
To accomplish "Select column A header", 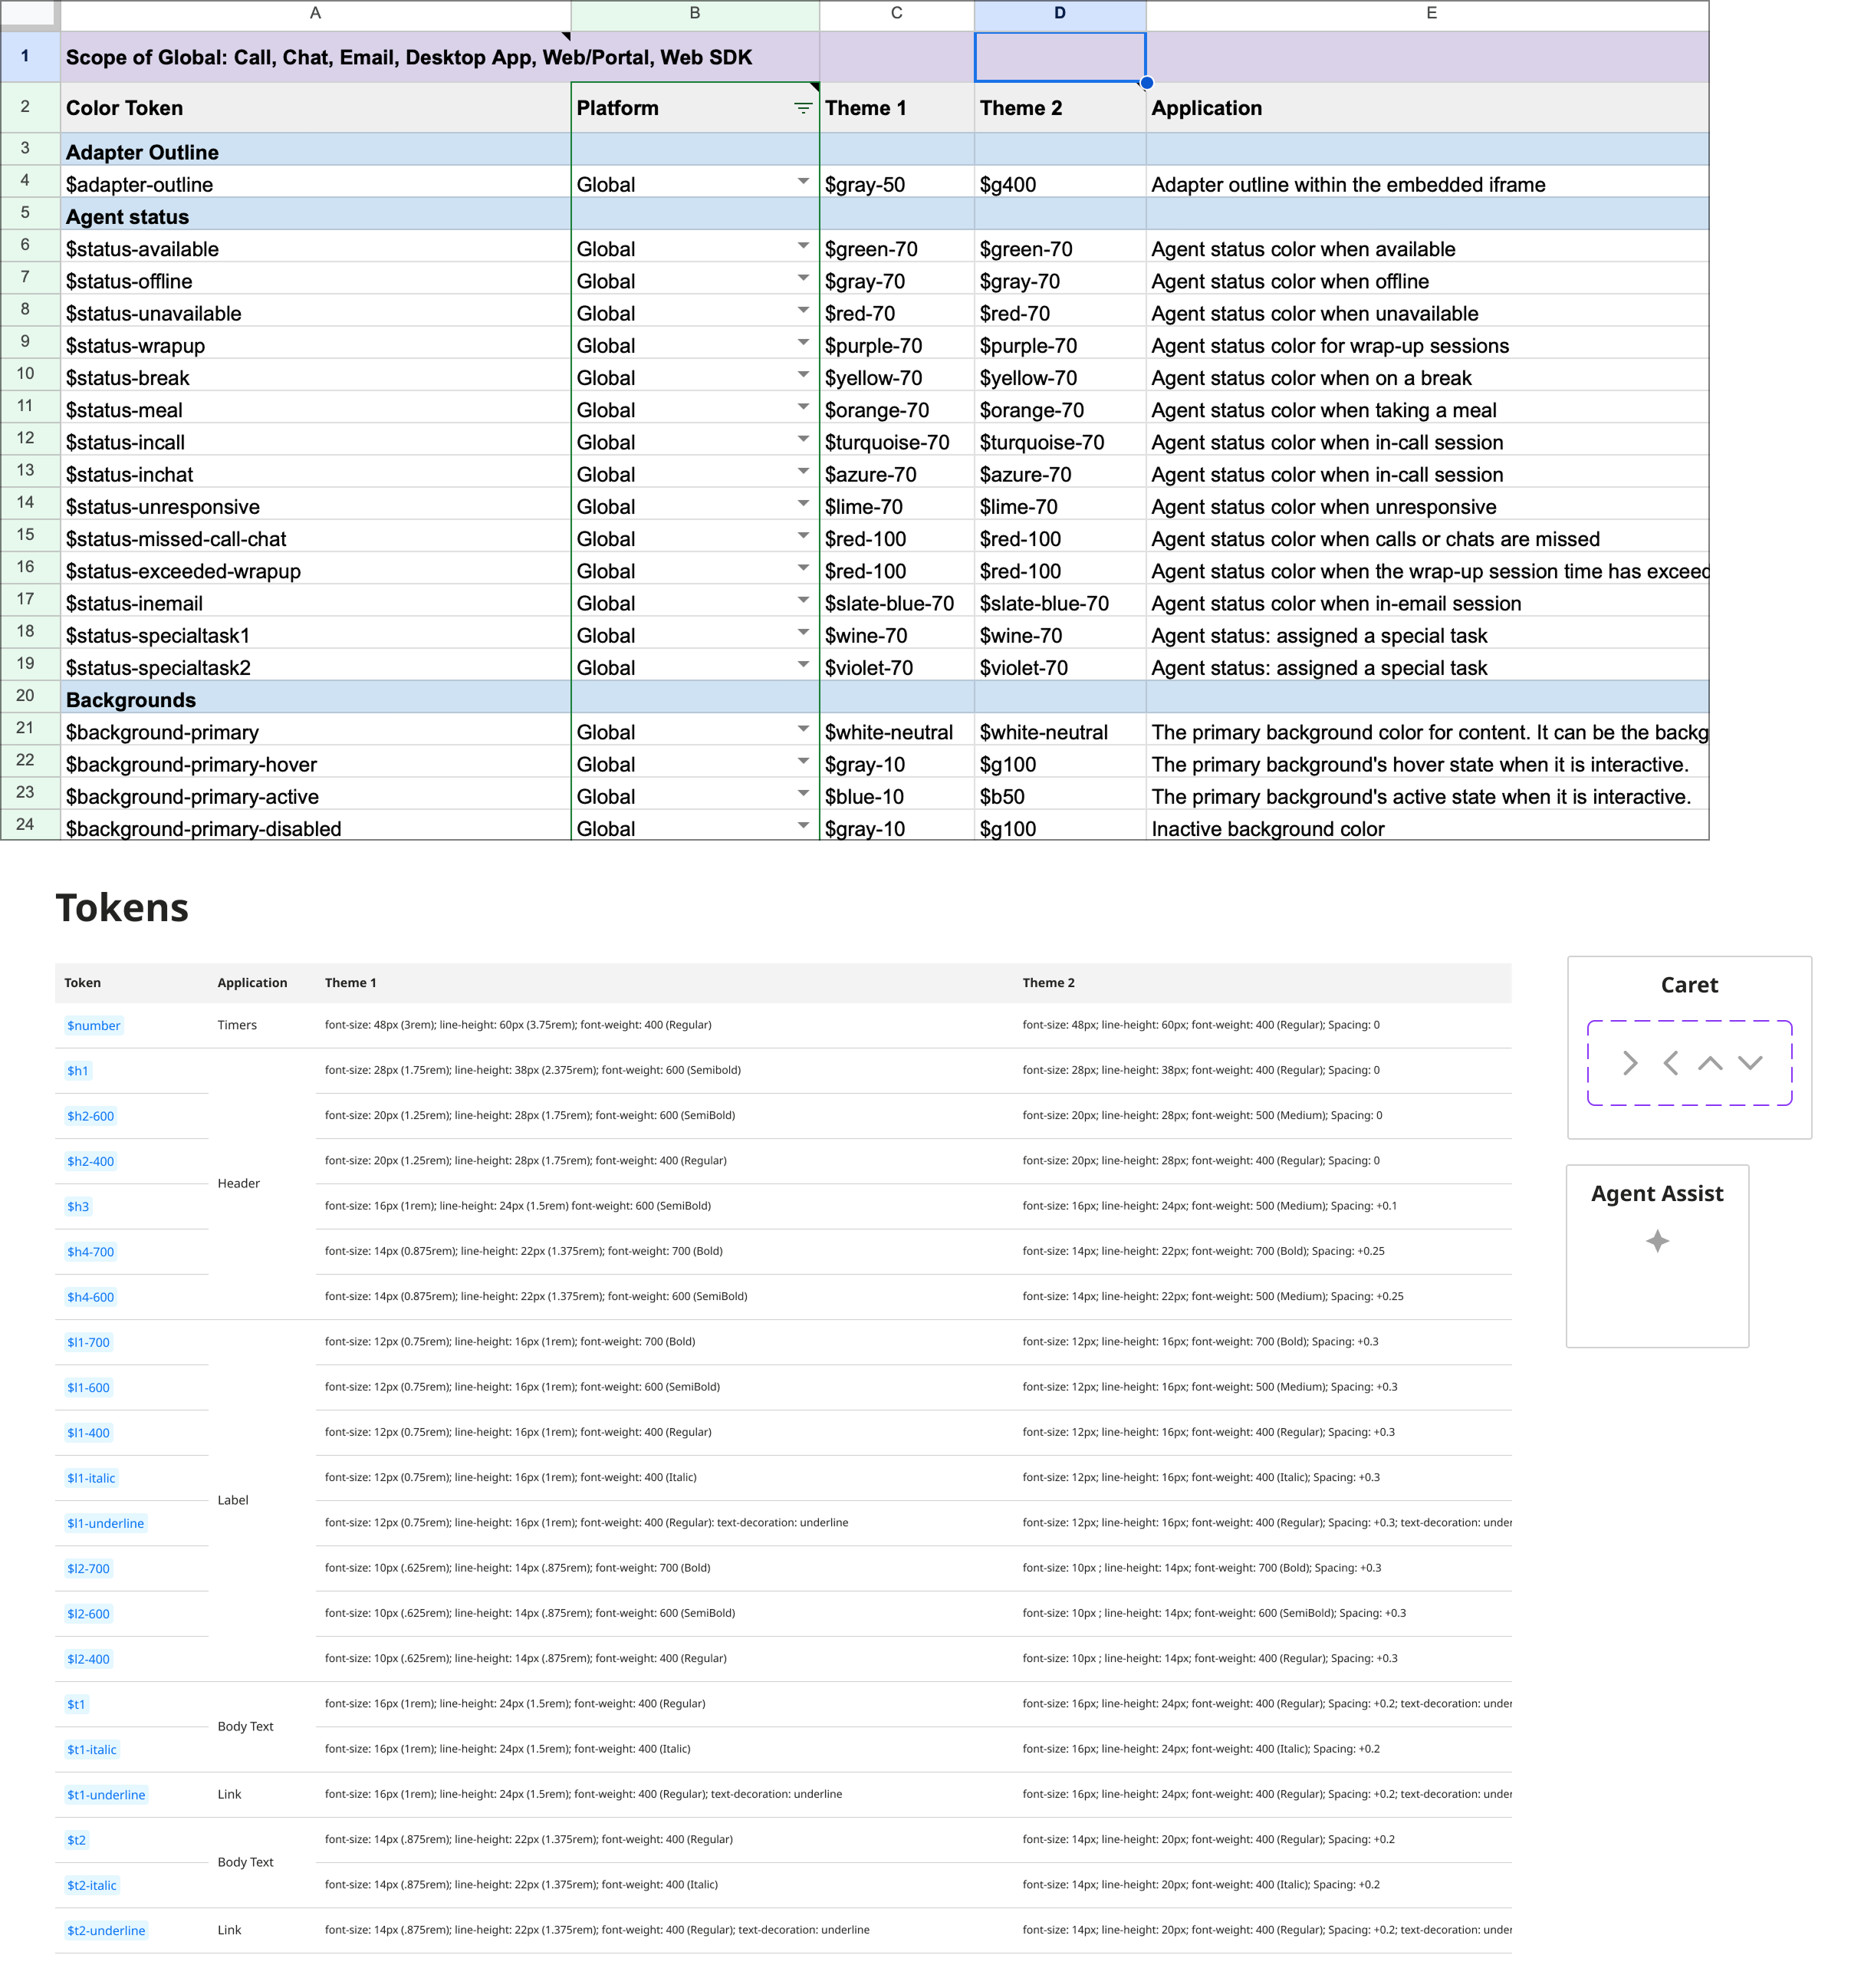I will coord(315,14).
